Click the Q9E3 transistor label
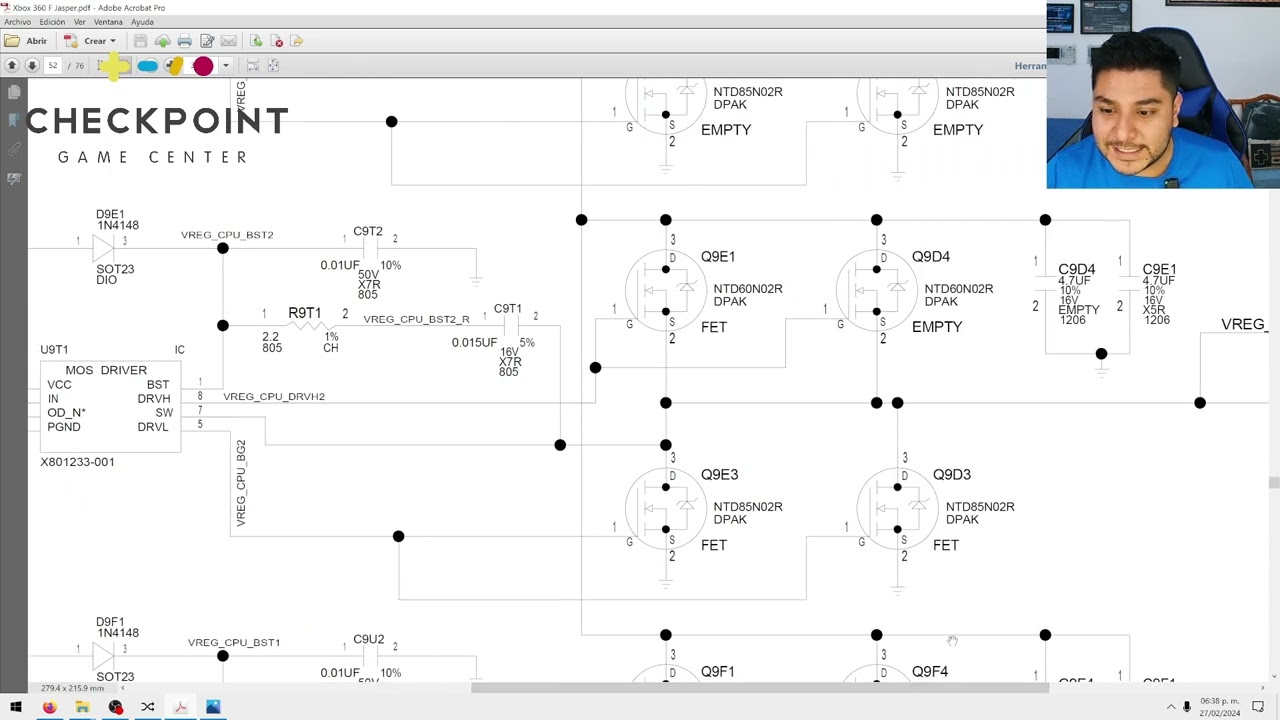The width and height of the screenshot is (1280, 720). [720, 475]
